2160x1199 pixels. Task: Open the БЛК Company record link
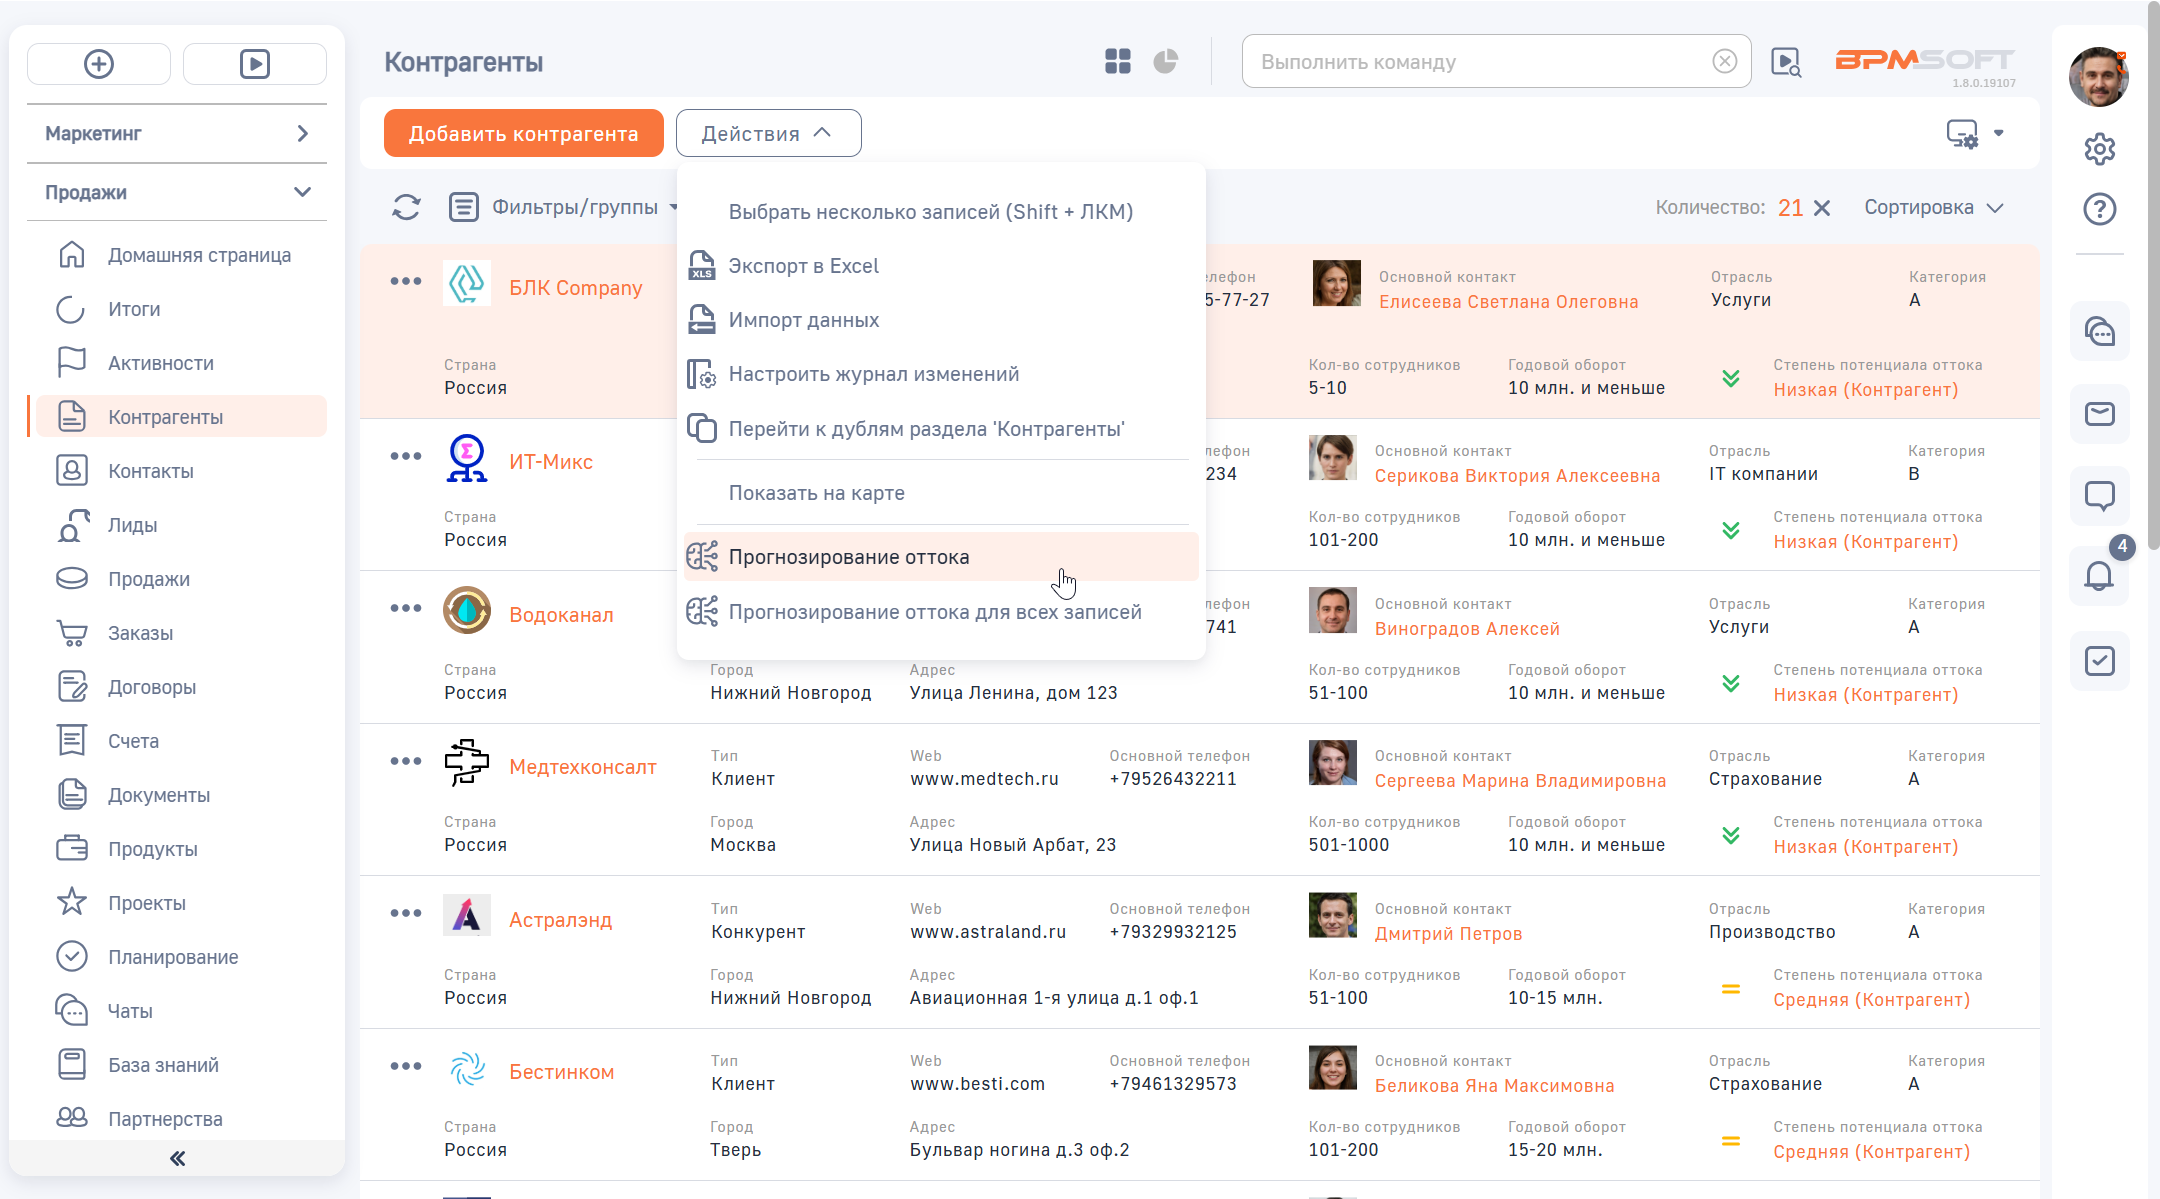pyautogui.click(x=576, y=288)
